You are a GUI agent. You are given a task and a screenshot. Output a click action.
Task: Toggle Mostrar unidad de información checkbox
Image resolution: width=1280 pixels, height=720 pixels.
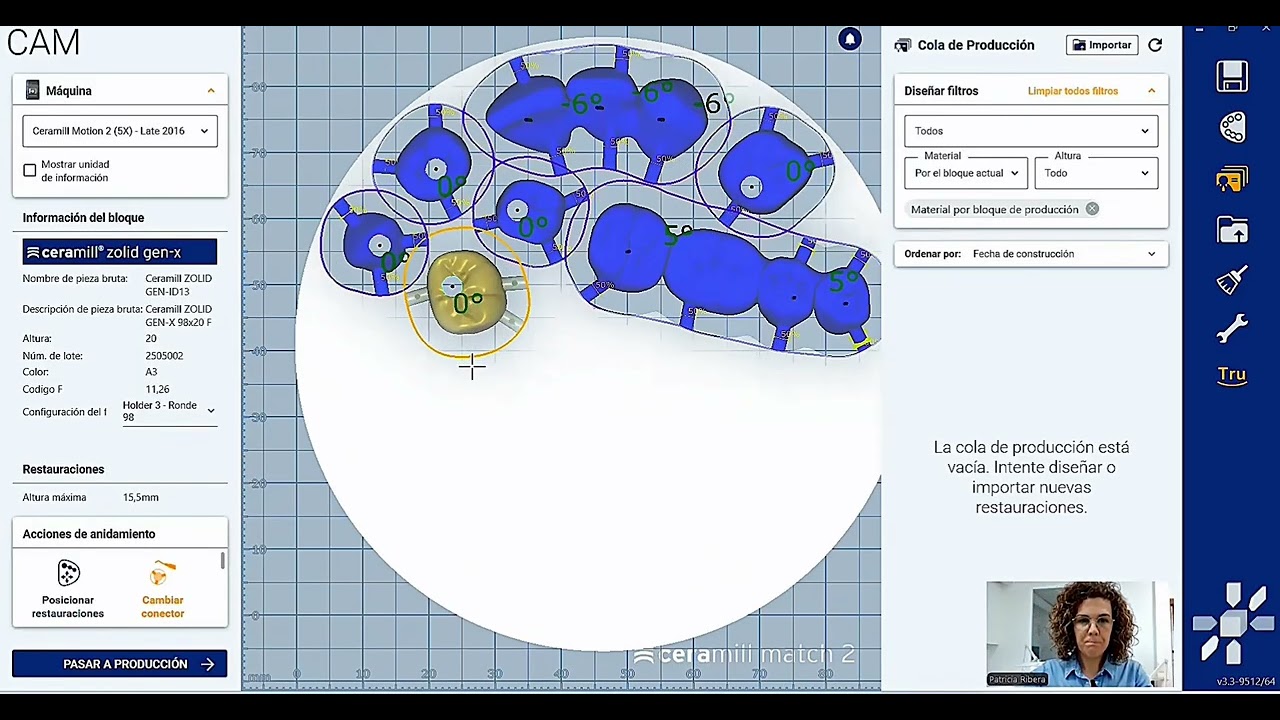coord(30,170)
